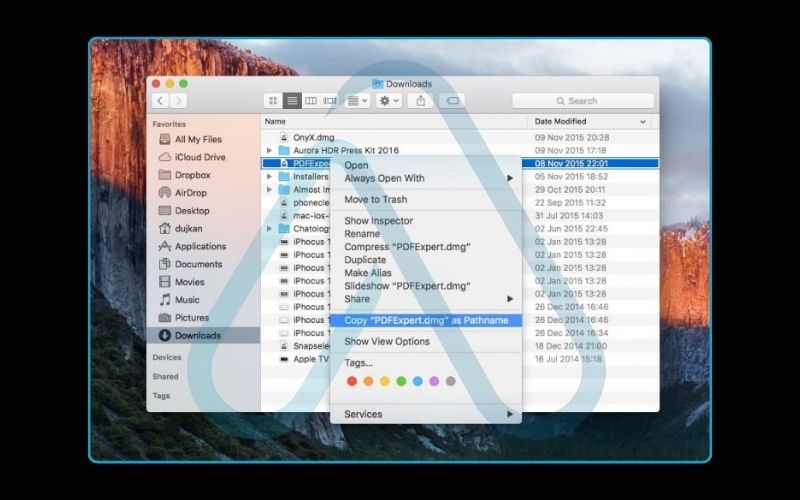Apply the blue tag color
Viewport: 800px width, 500px height.
pos(417,381)
